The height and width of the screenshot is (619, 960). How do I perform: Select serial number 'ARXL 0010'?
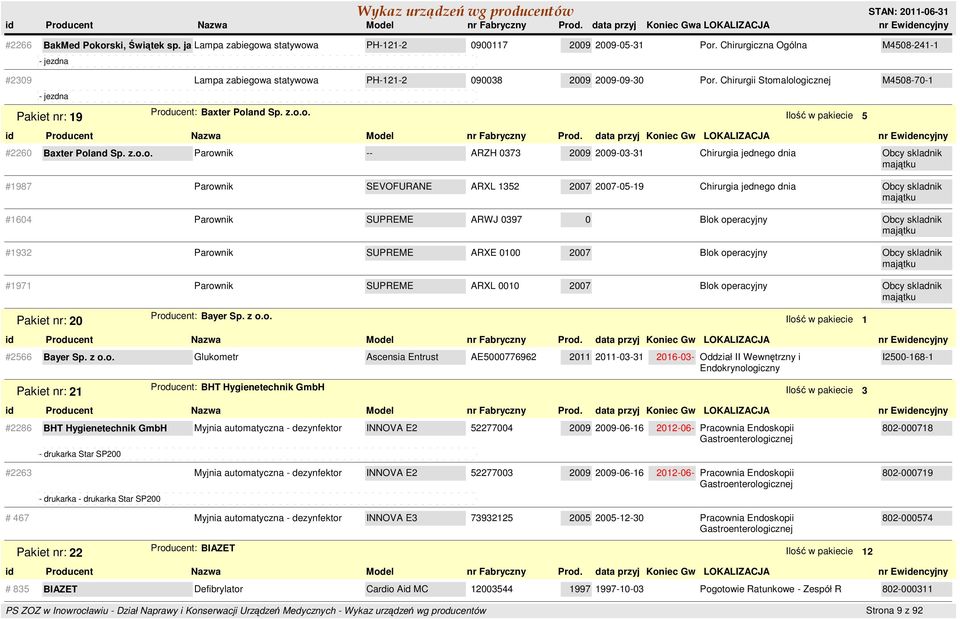(495, 286)
